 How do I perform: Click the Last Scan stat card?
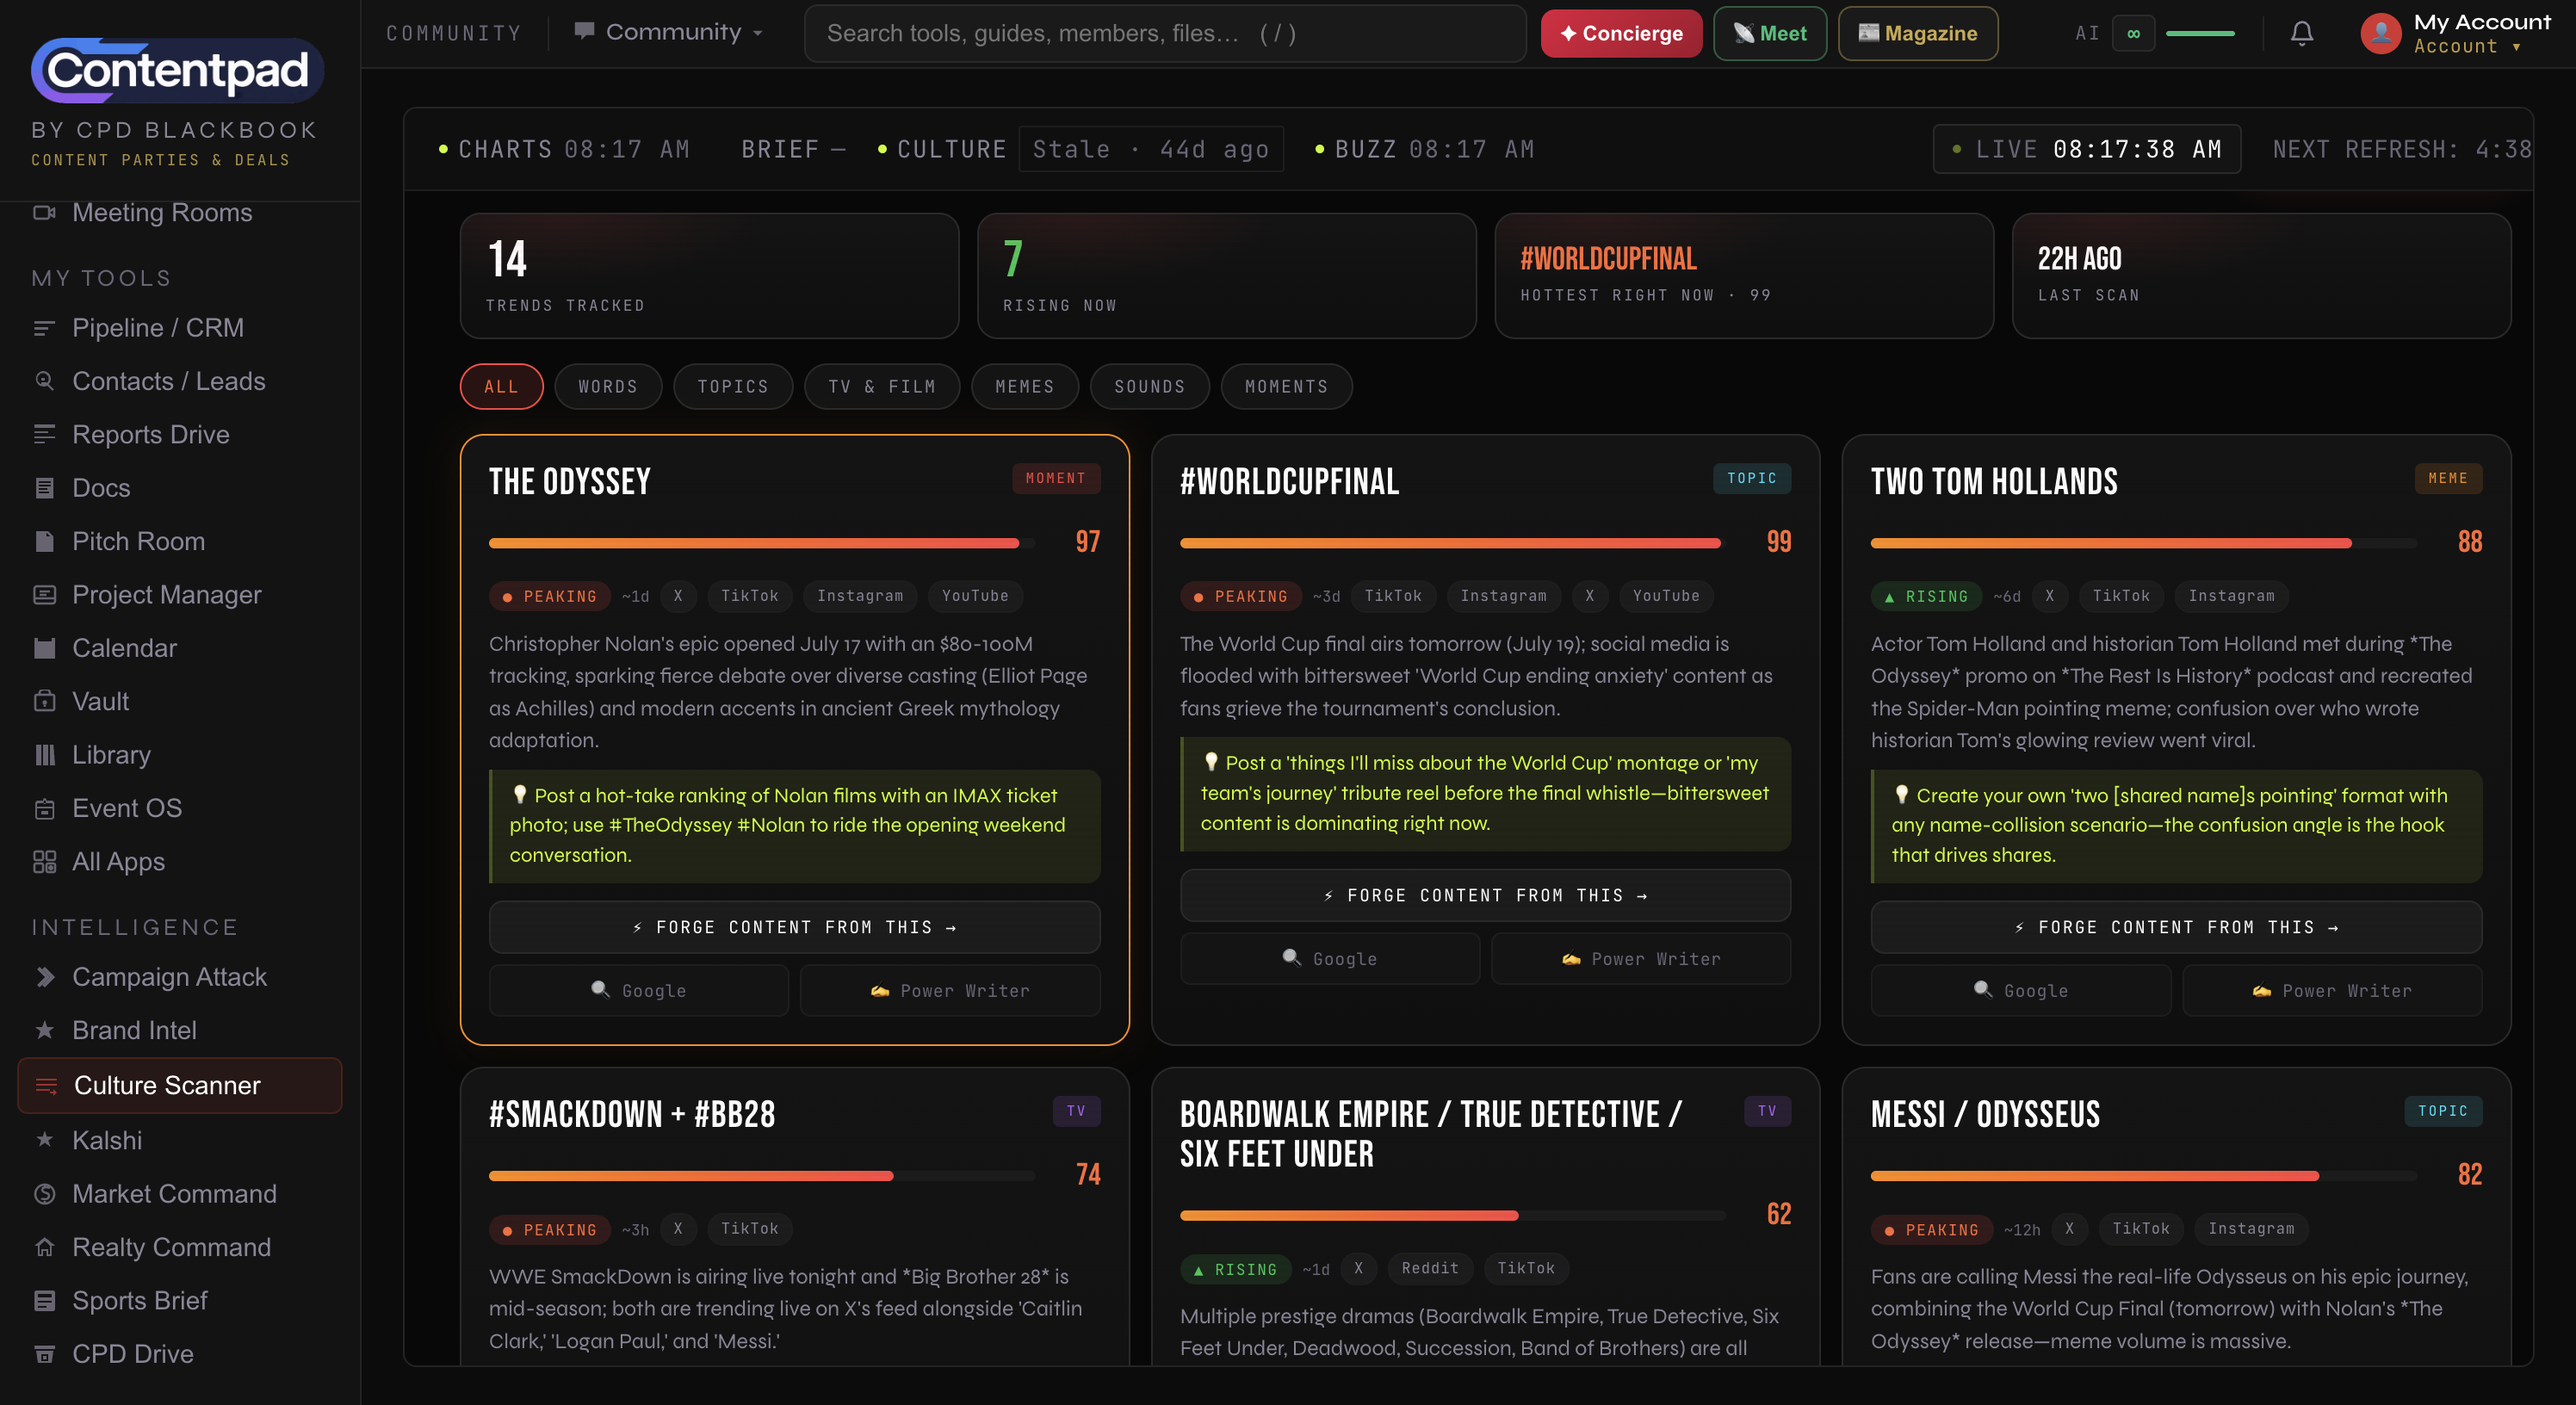click(2262, 275)
